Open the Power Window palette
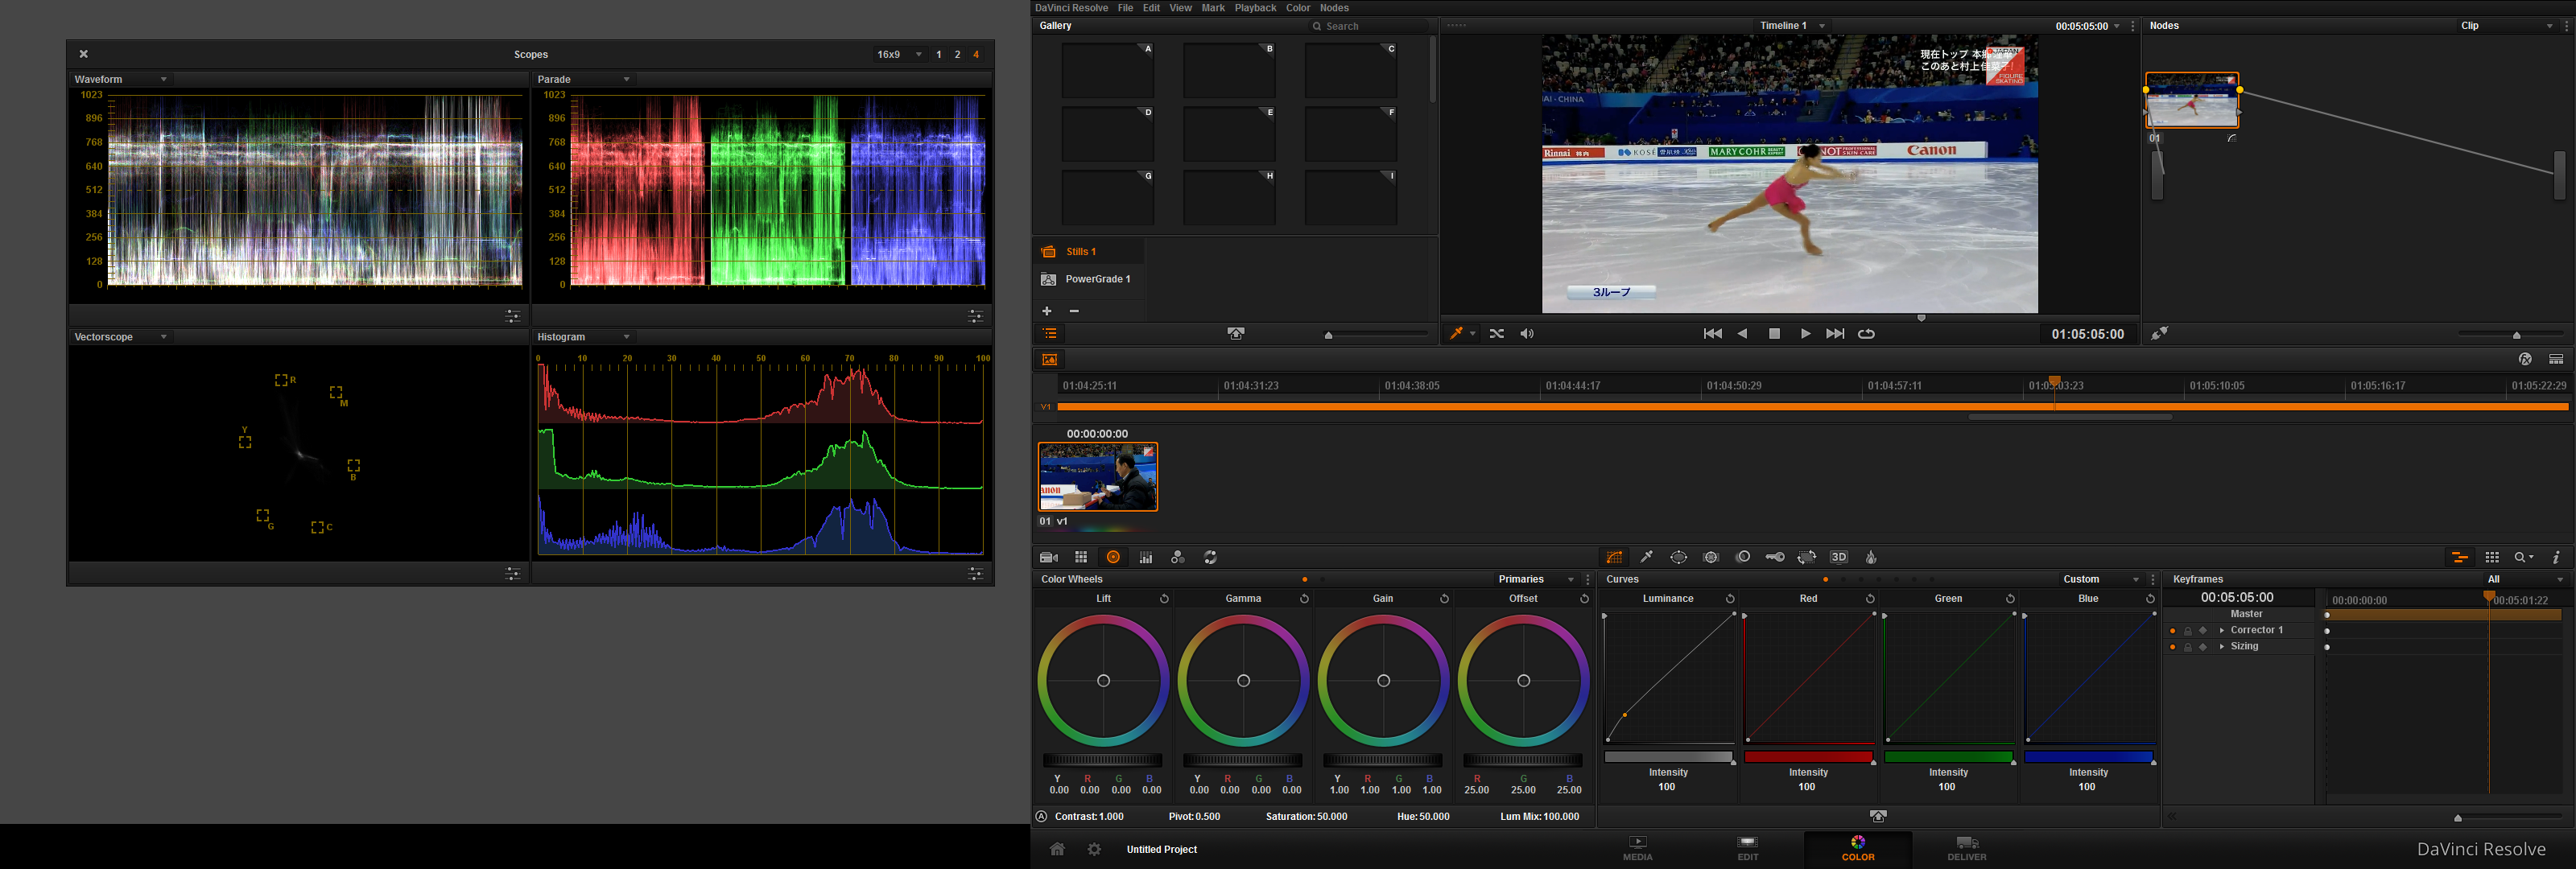This screenshot has height=869, width=2576. (1678, 557)
